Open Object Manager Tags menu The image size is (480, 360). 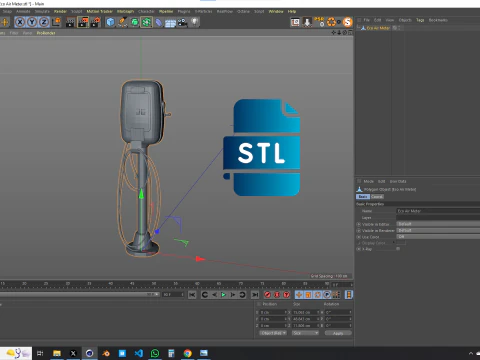point(420,20)
